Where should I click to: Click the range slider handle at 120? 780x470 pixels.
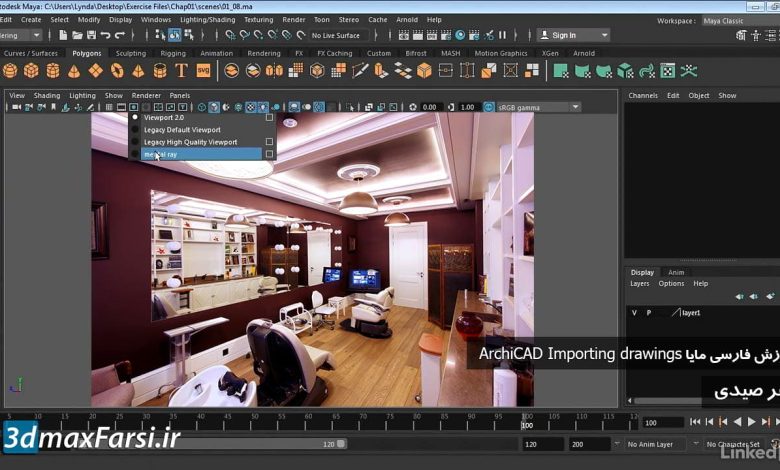coord(341,444)
